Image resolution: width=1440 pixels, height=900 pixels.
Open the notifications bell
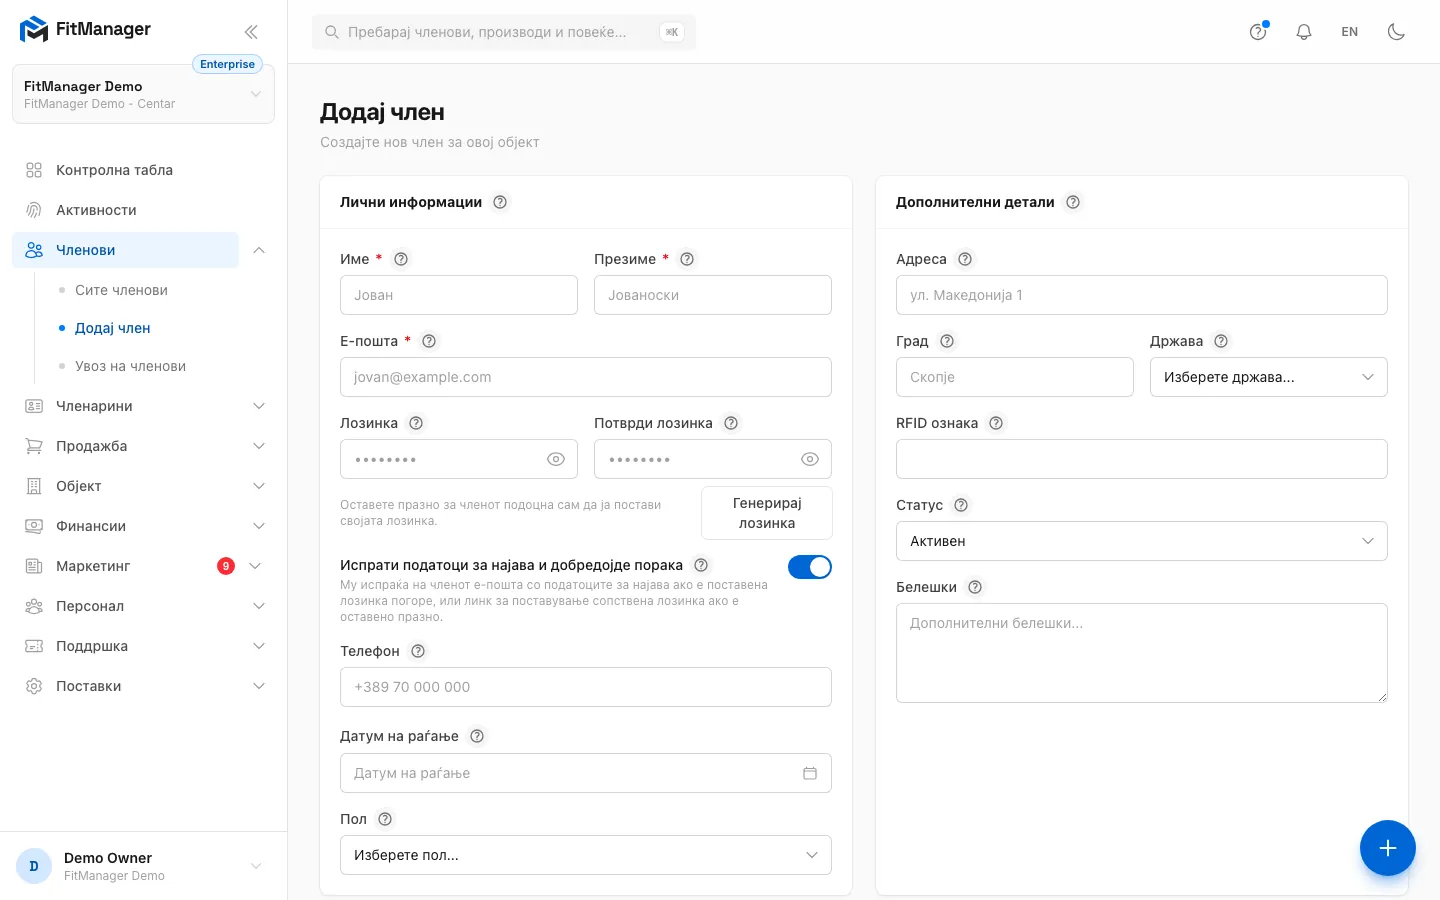1304,32
